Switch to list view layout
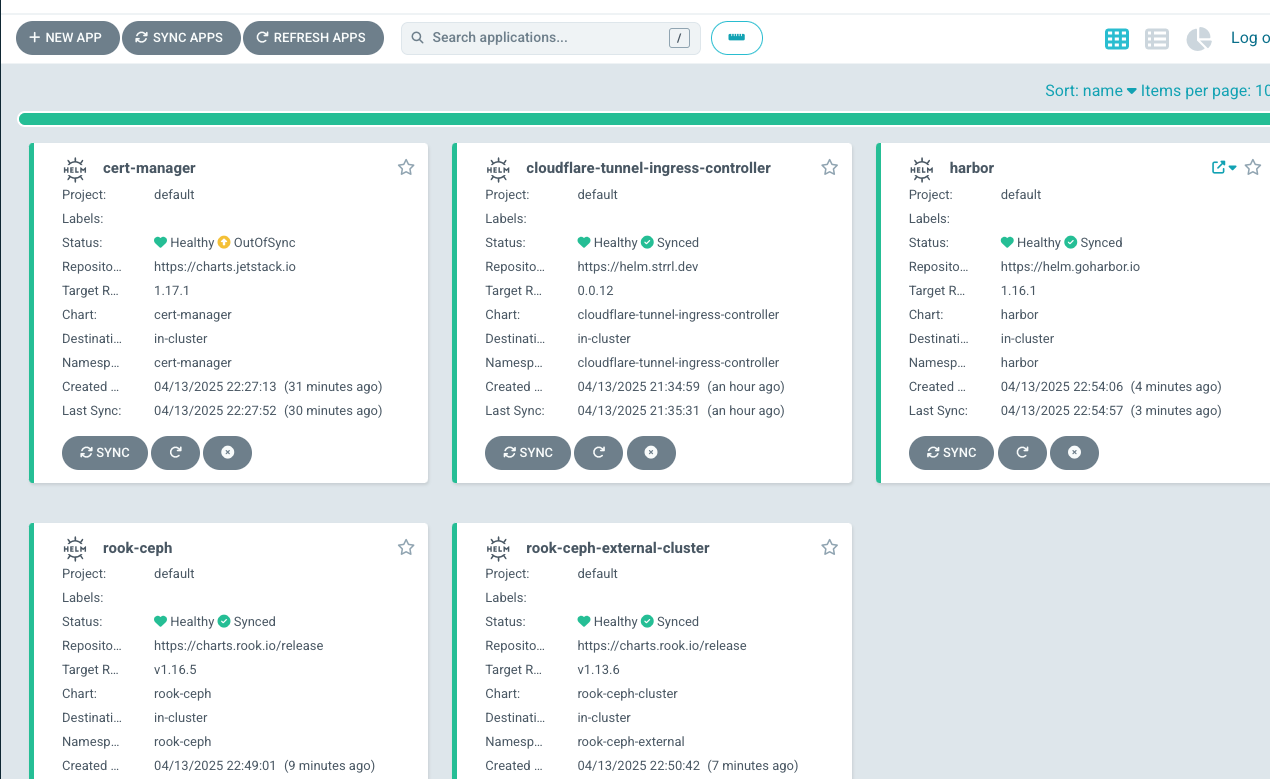This screenshot has height=779, width=1270. [1157, 39]
